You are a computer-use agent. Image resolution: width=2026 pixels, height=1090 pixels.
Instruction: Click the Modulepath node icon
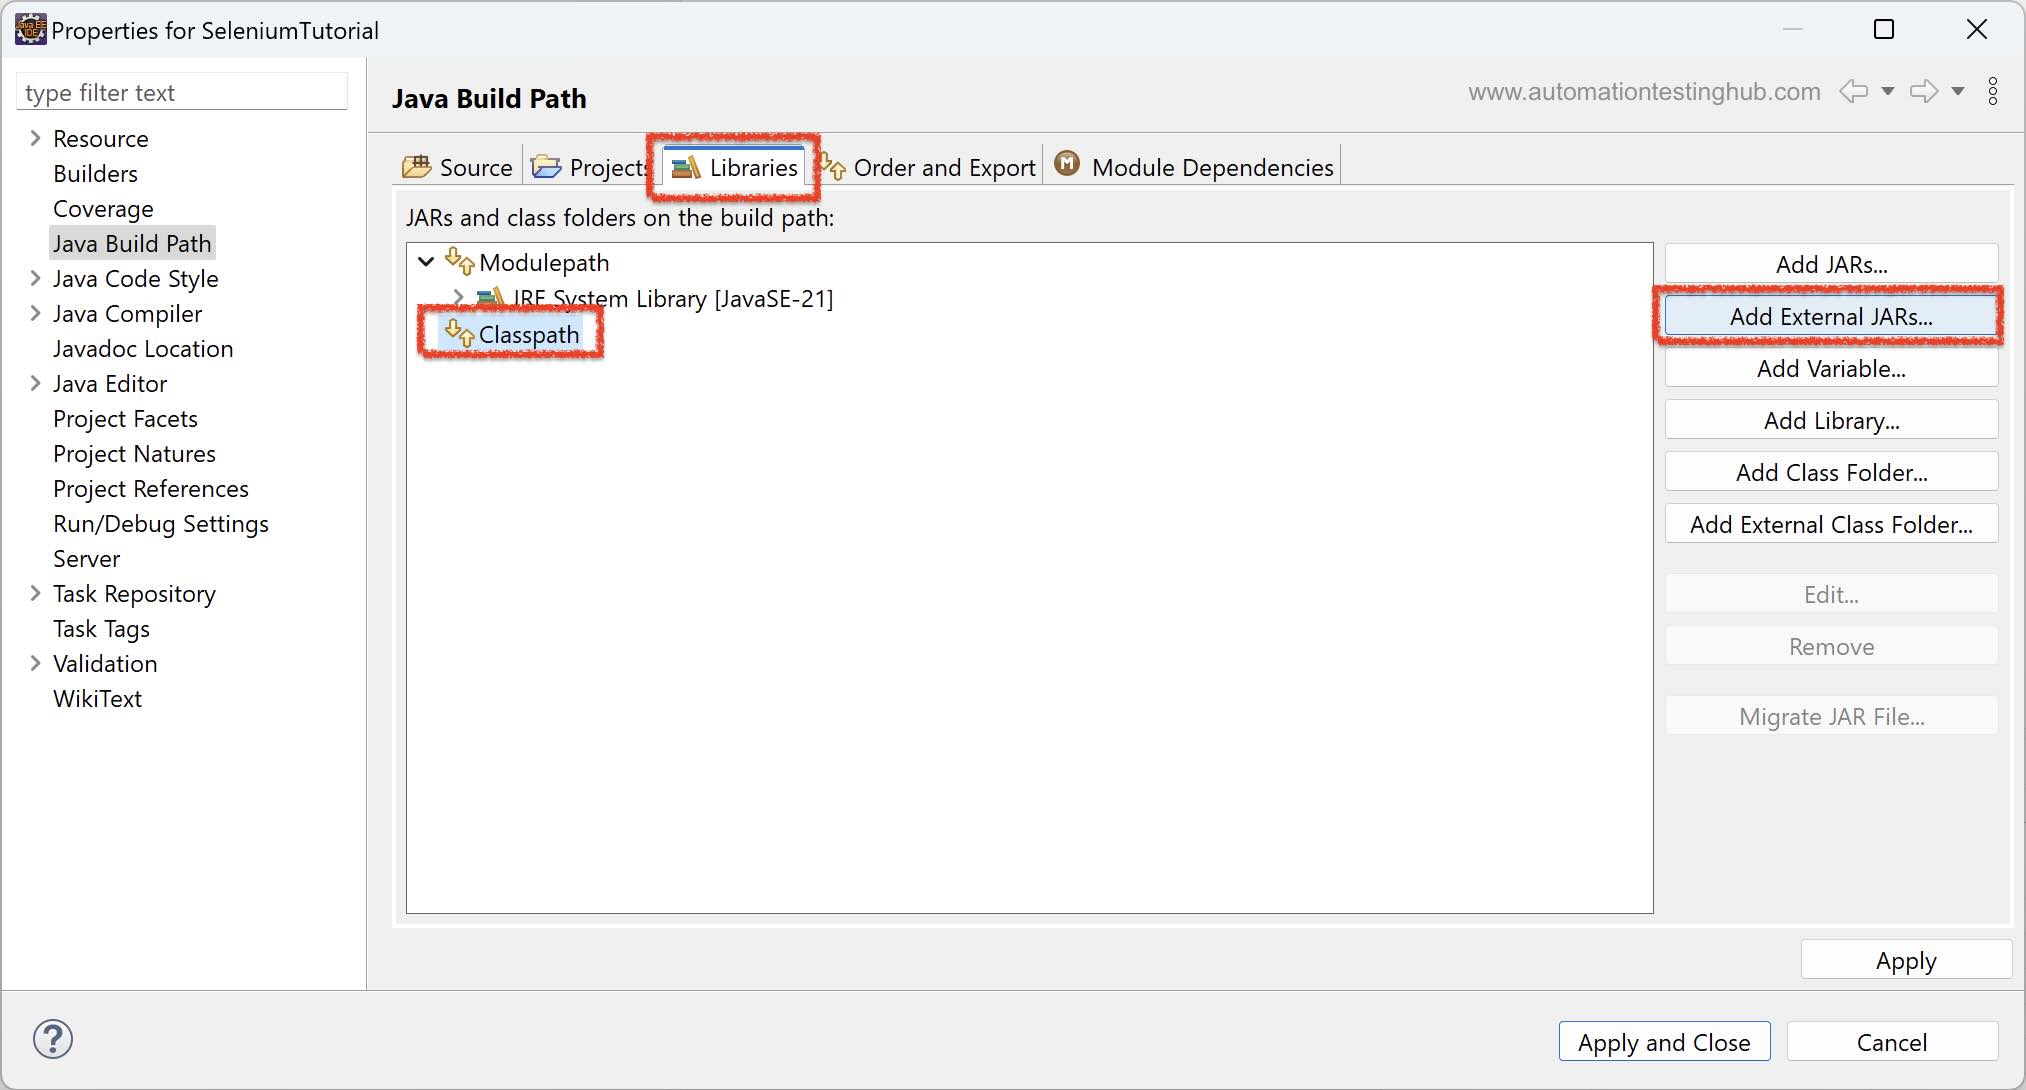pyautogui.click(x=459, y=262)
